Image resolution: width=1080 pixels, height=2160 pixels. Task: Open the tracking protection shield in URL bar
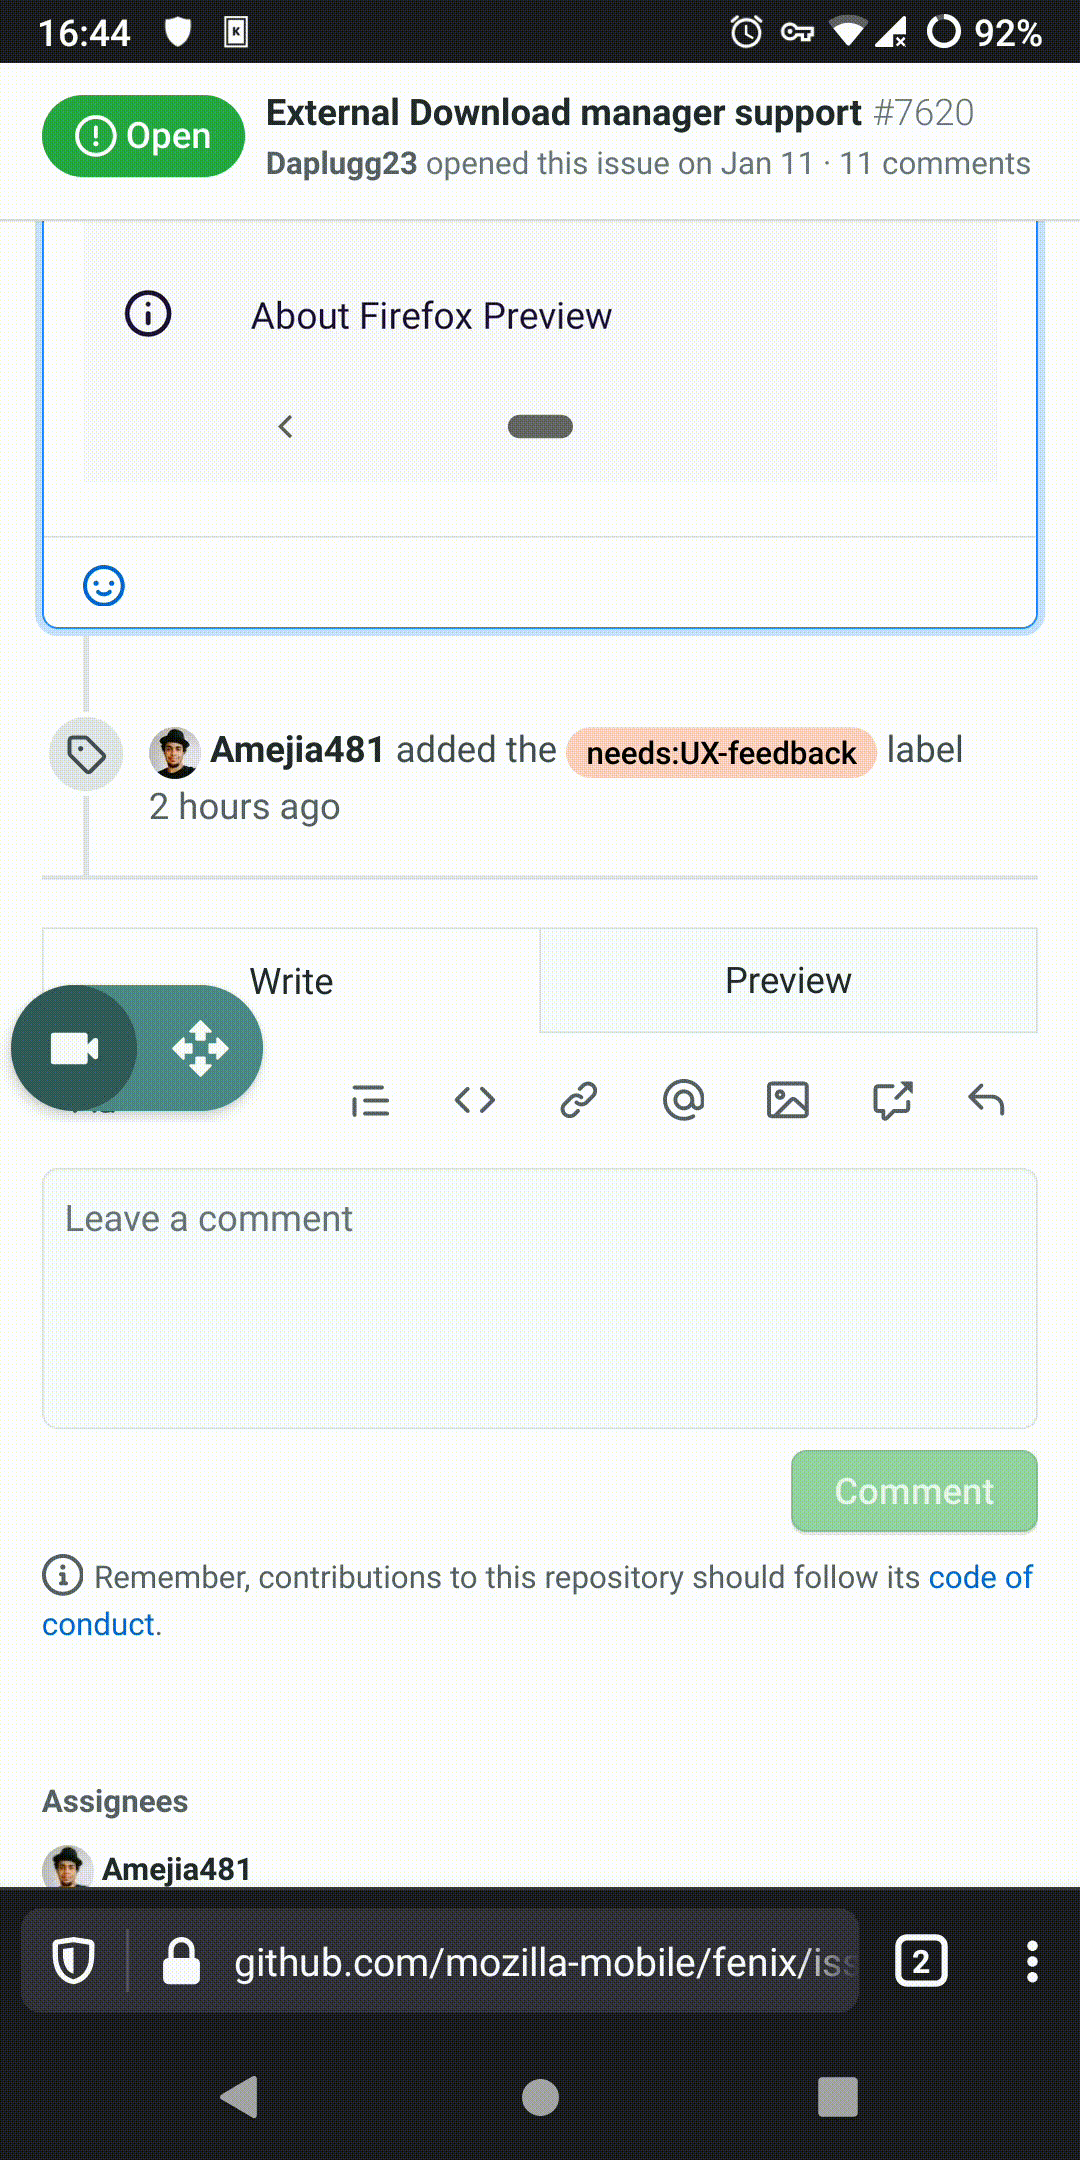[x=73, y=1962]
